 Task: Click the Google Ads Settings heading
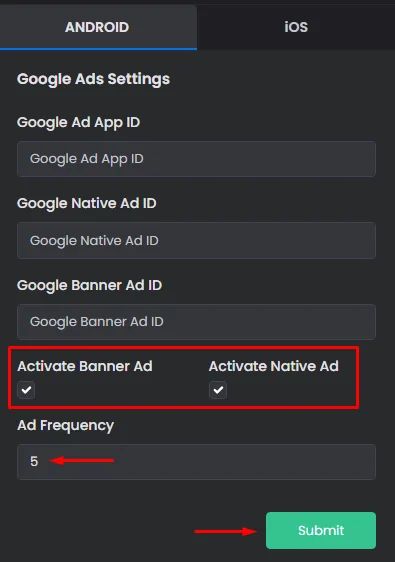[93, 79]
